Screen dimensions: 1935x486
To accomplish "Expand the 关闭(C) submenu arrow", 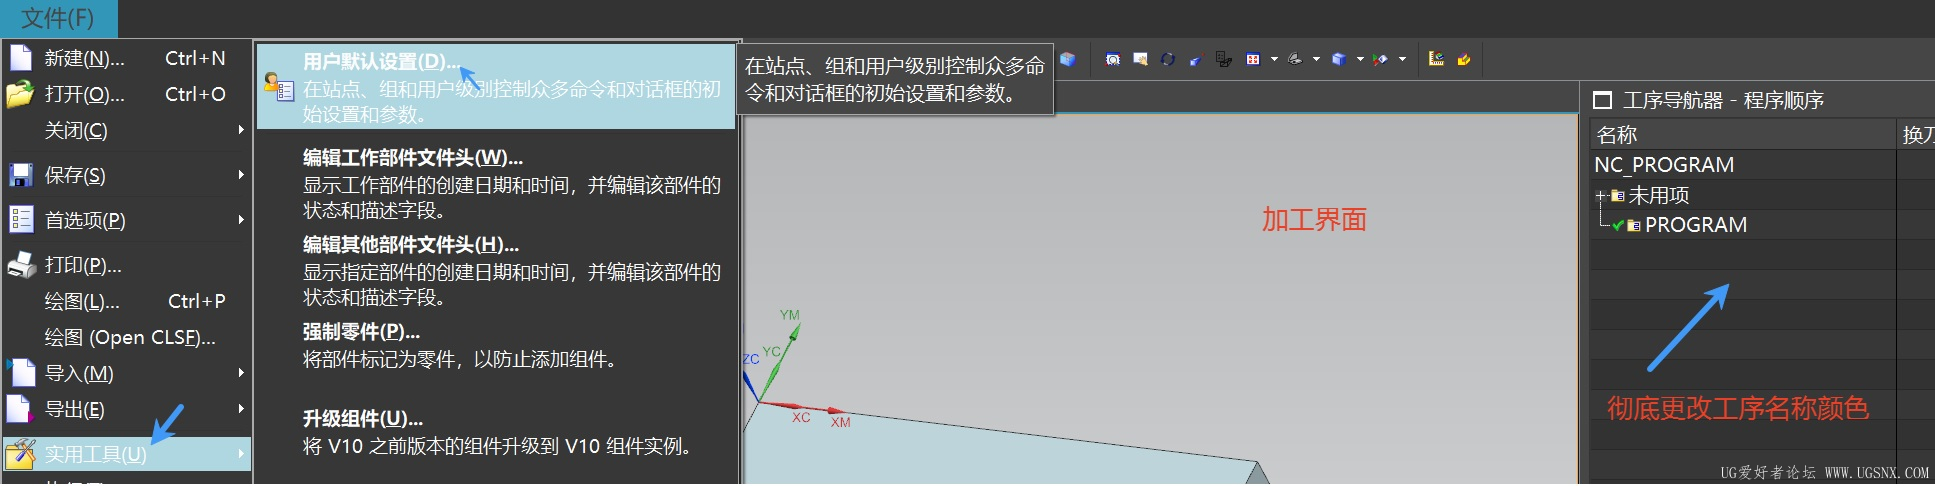I will [x=241, y=130].
